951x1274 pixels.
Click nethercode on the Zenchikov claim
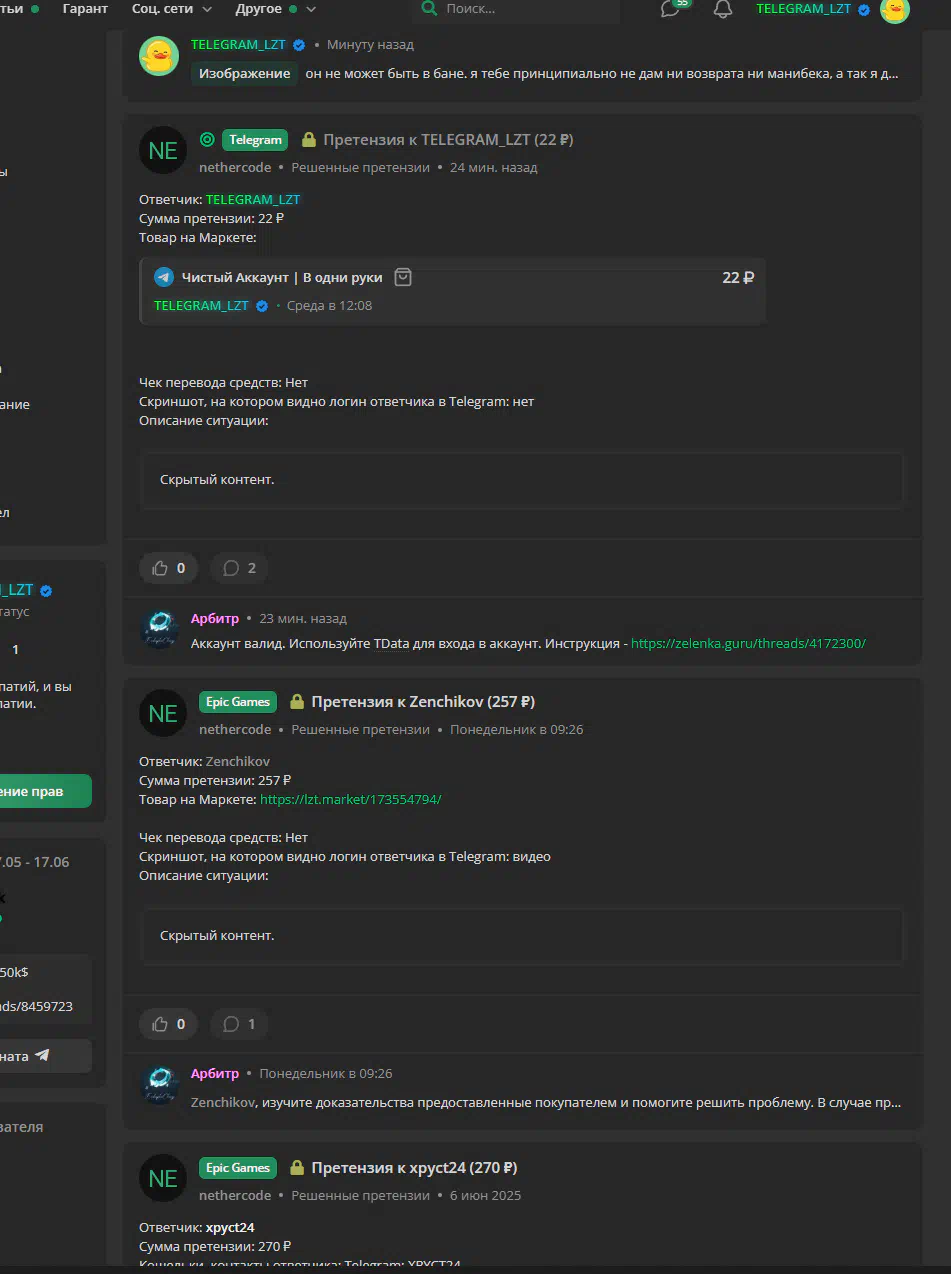[x=235, y=729]
